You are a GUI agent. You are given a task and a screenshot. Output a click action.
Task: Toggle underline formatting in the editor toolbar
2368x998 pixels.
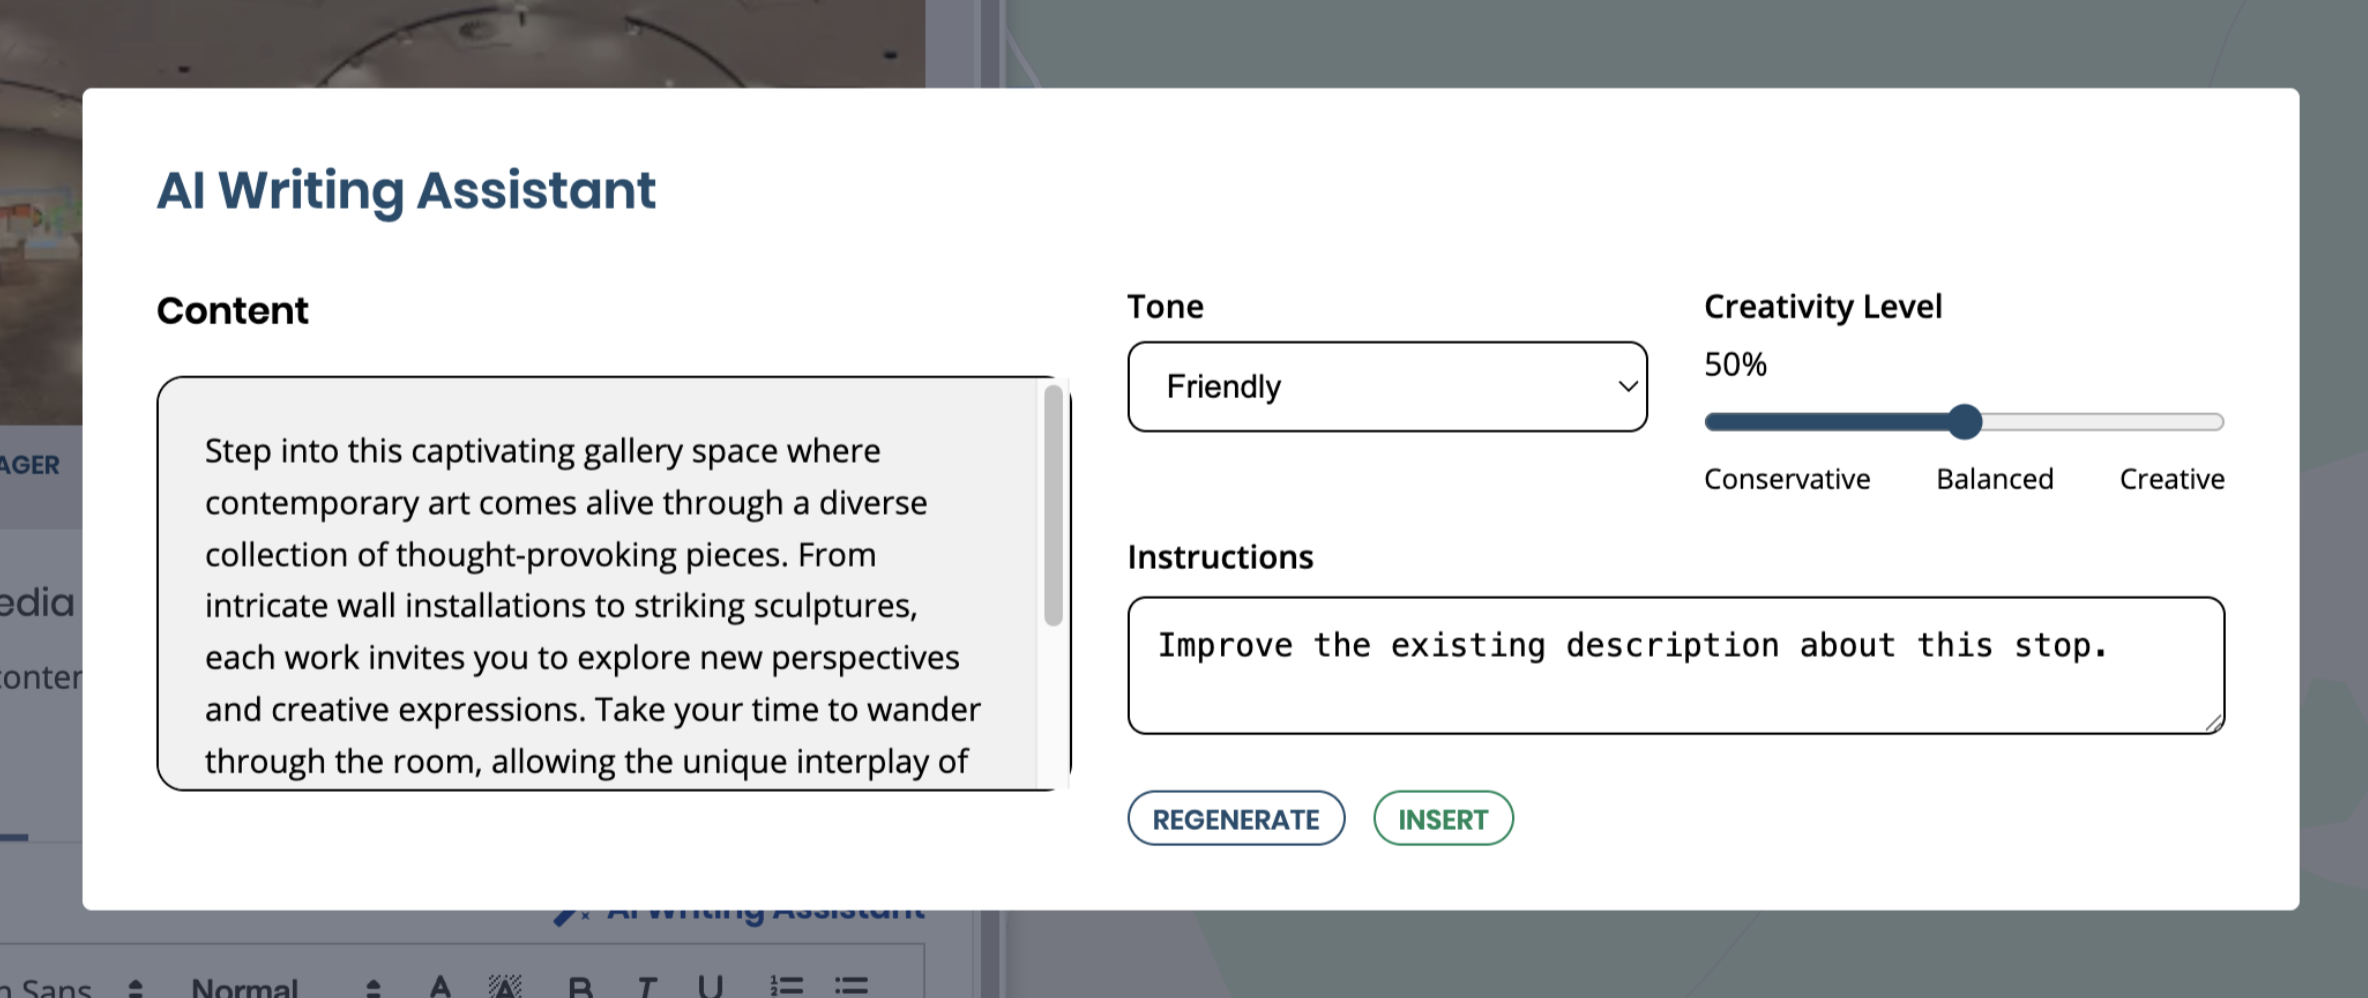point(710,986)
